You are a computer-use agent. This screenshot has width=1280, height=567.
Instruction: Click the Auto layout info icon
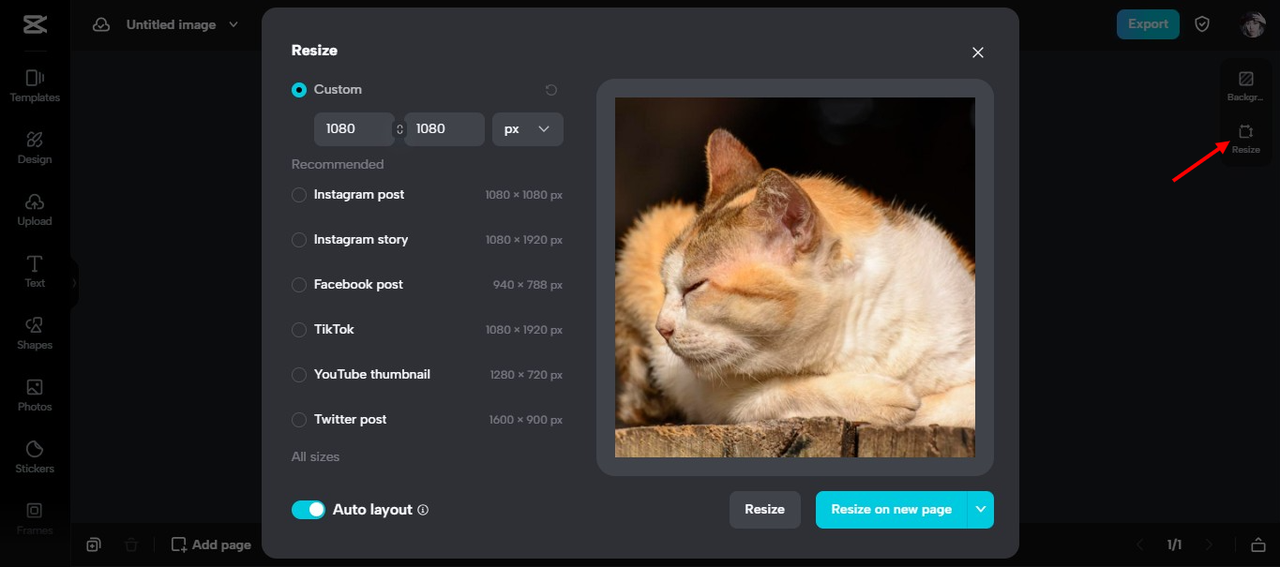[x=423, y=510]
